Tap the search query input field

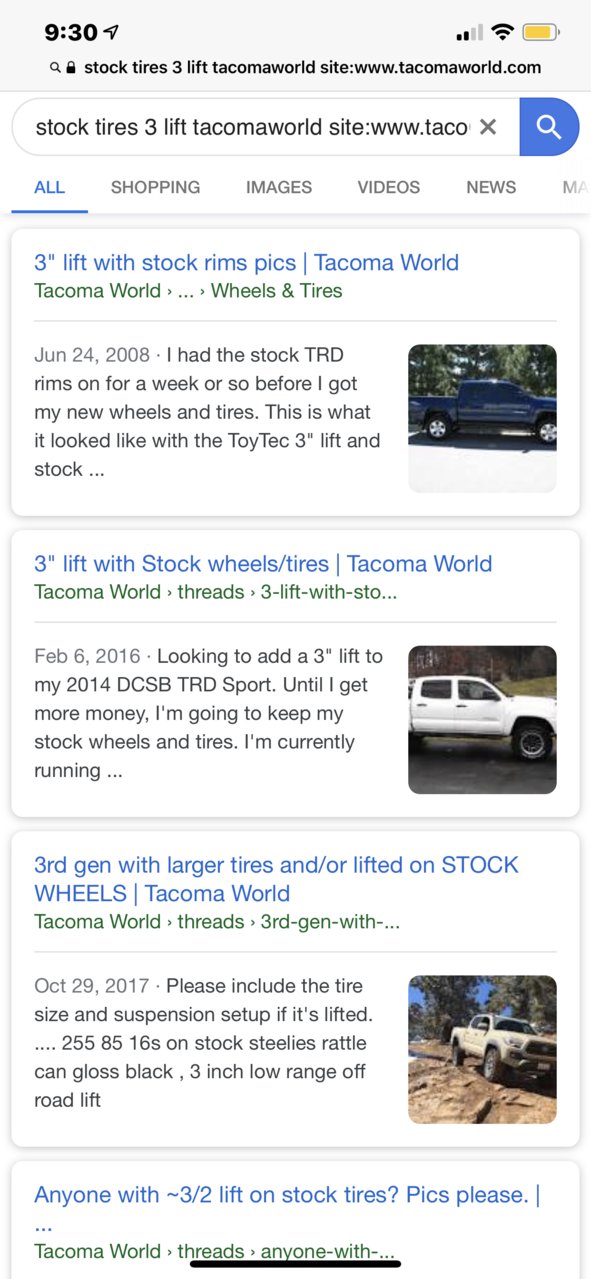point(252,127)
